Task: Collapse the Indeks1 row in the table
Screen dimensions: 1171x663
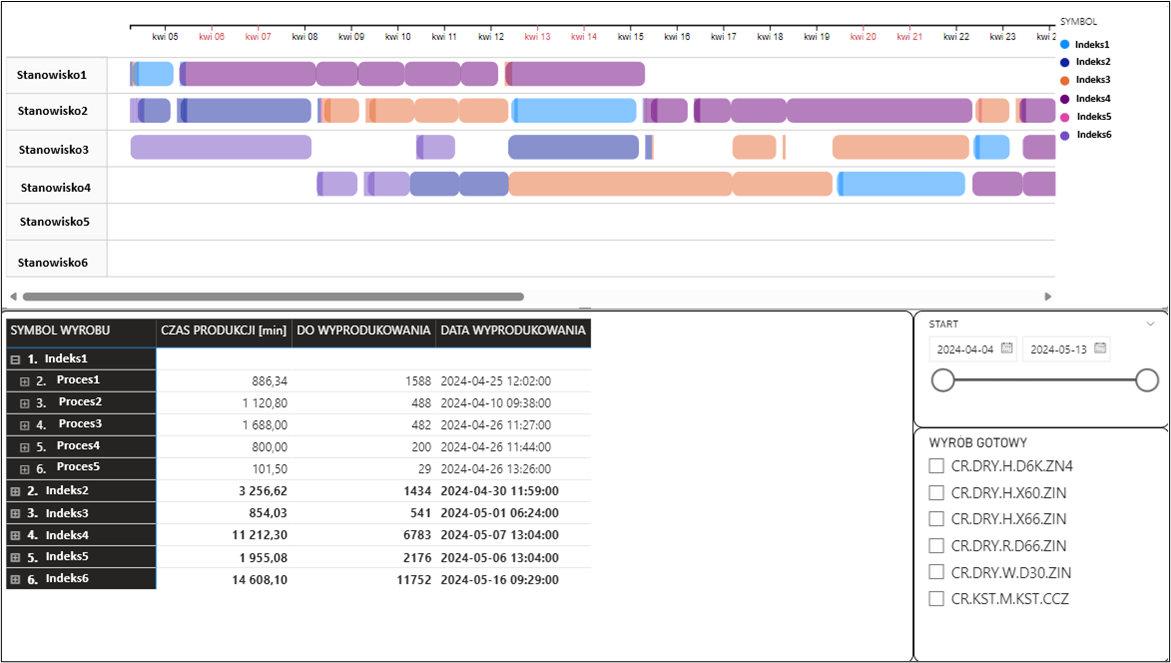Action: [15, 359]
